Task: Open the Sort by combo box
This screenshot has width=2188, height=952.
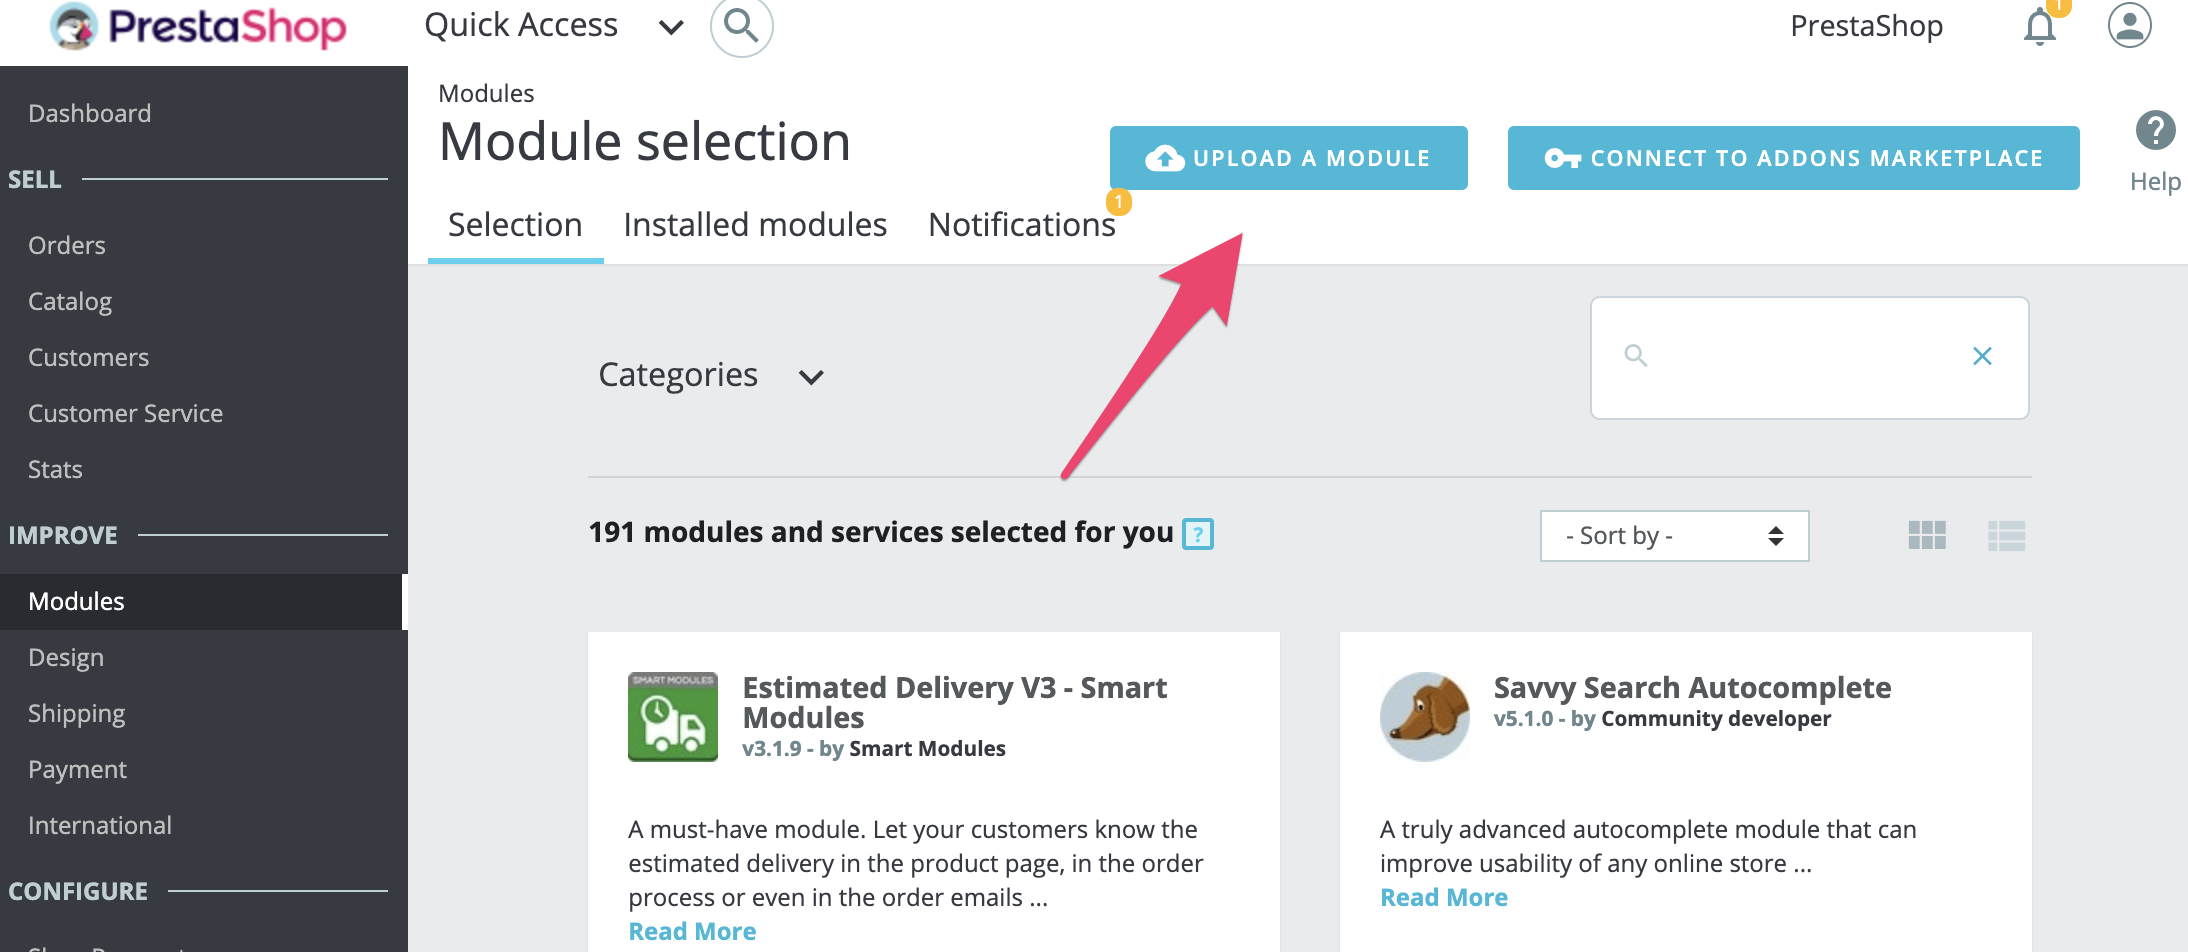Action: 1674,536
